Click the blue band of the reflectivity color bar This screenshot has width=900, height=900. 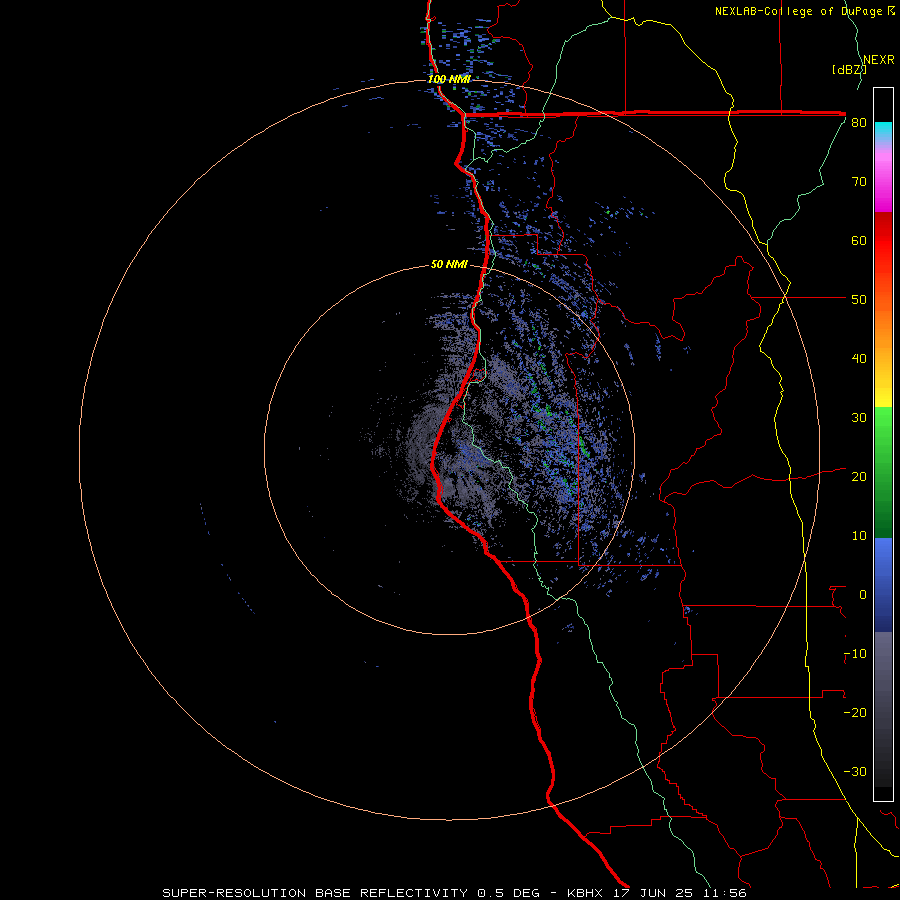click(x=883, y=585)
